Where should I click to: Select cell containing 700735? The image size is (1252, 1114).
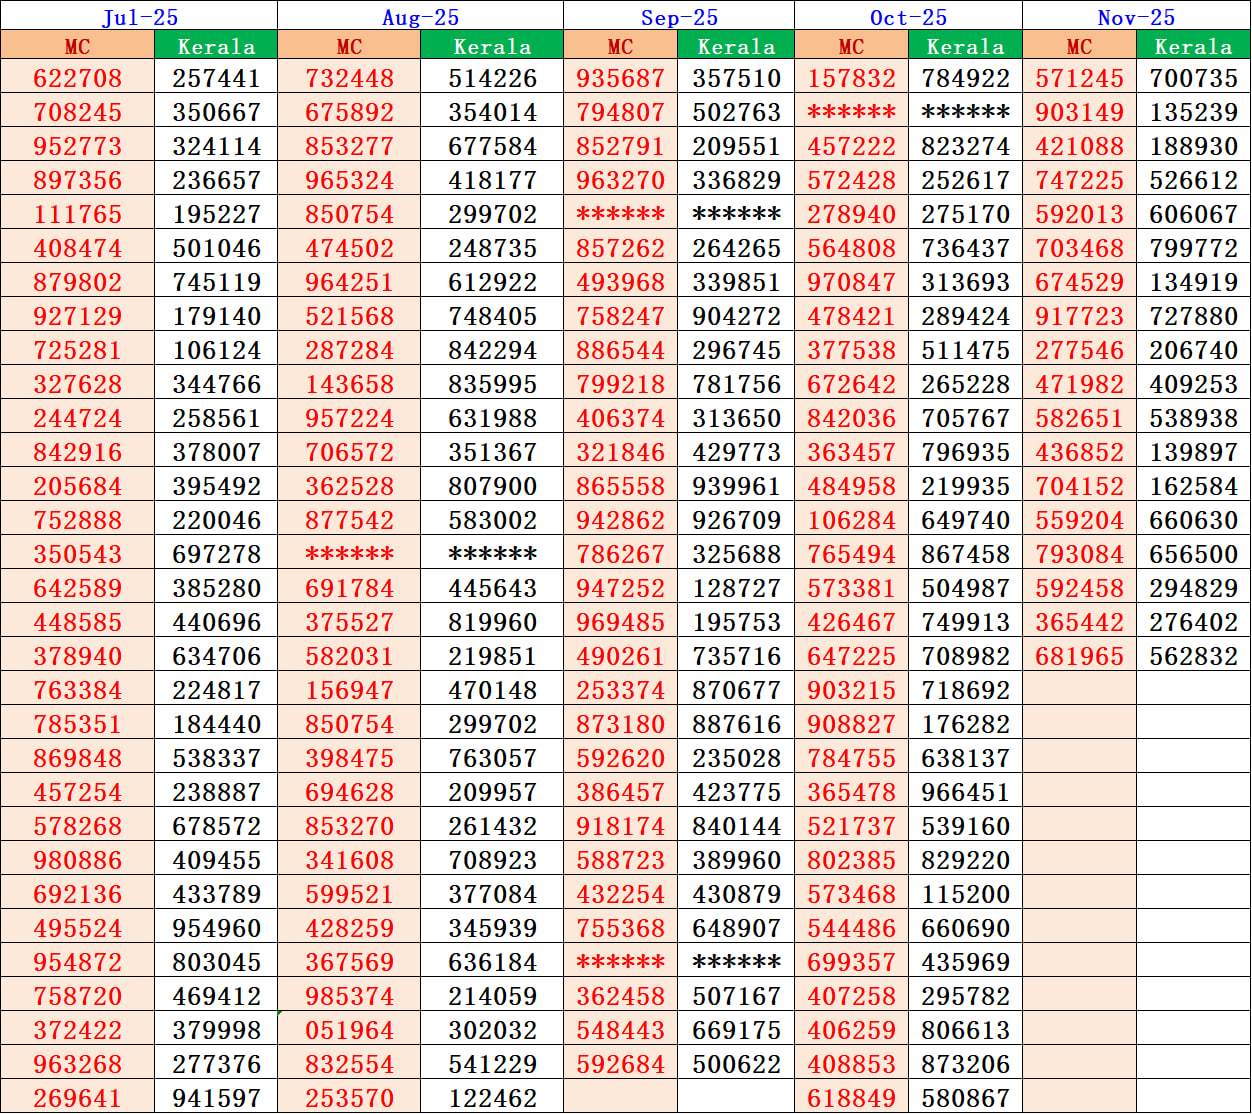click(x=1192, y=77)
